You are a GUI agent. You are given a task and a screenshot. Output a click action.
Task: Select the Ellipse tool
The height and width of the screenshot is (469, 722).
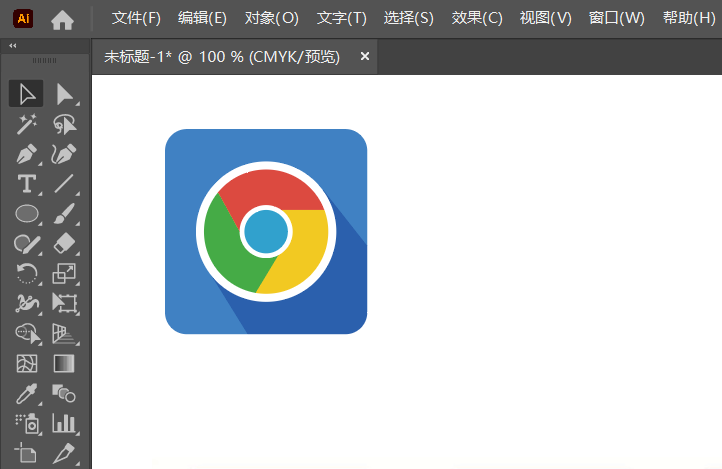(26, 214)
